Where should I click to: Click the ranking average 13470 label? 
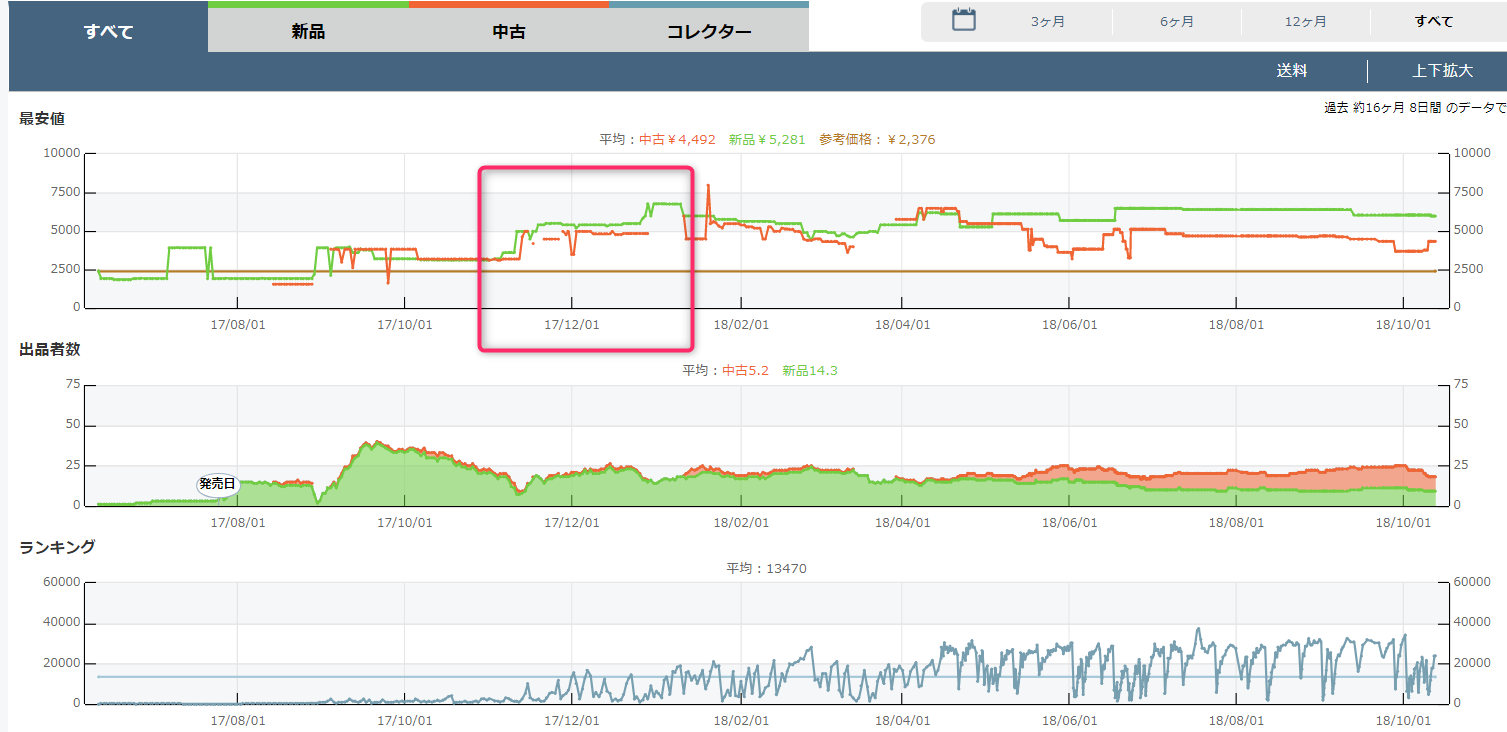coord(766,568)
